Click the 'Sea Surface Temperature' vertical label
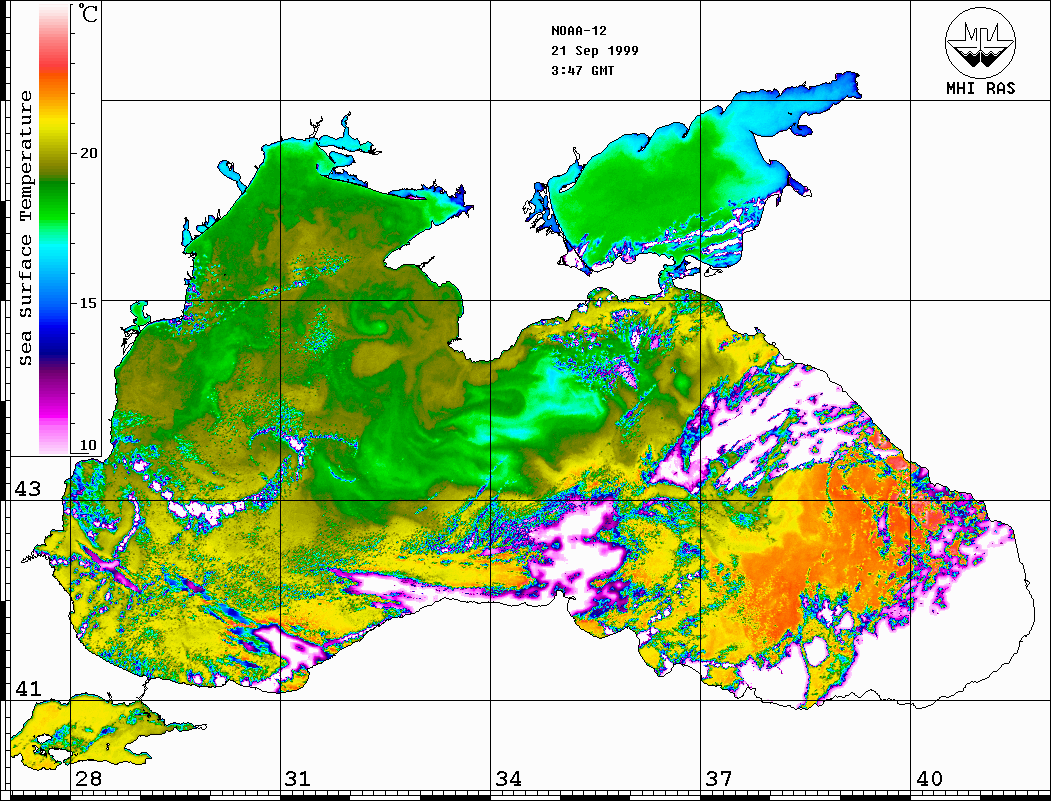Image resolution: width=1051 pixels, height=801 pixels. pos(25,228)
